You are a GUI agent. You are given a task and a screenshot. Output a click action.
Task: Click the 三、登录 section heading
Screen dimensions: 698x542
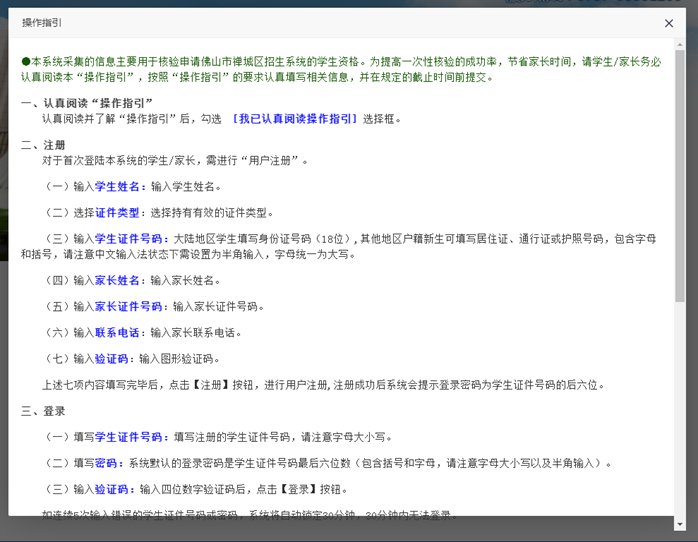click(x=43, y=411)
